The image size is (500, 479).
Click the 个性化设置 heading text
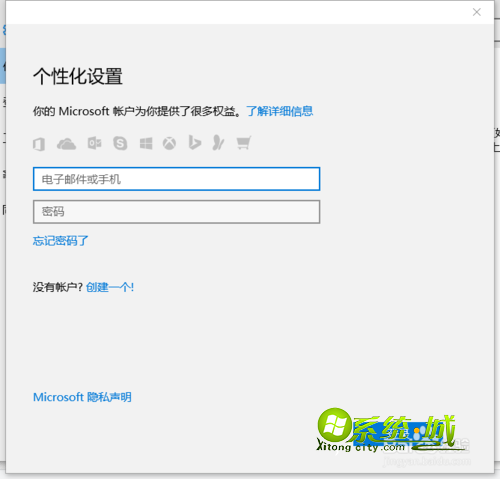pos(78,76)
